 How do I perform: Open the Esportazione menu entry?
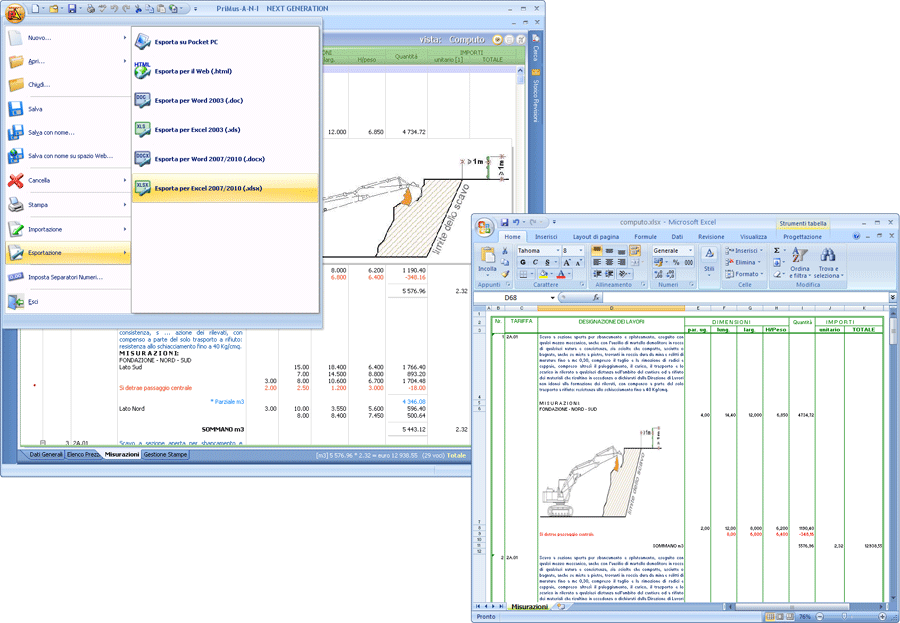68,253
